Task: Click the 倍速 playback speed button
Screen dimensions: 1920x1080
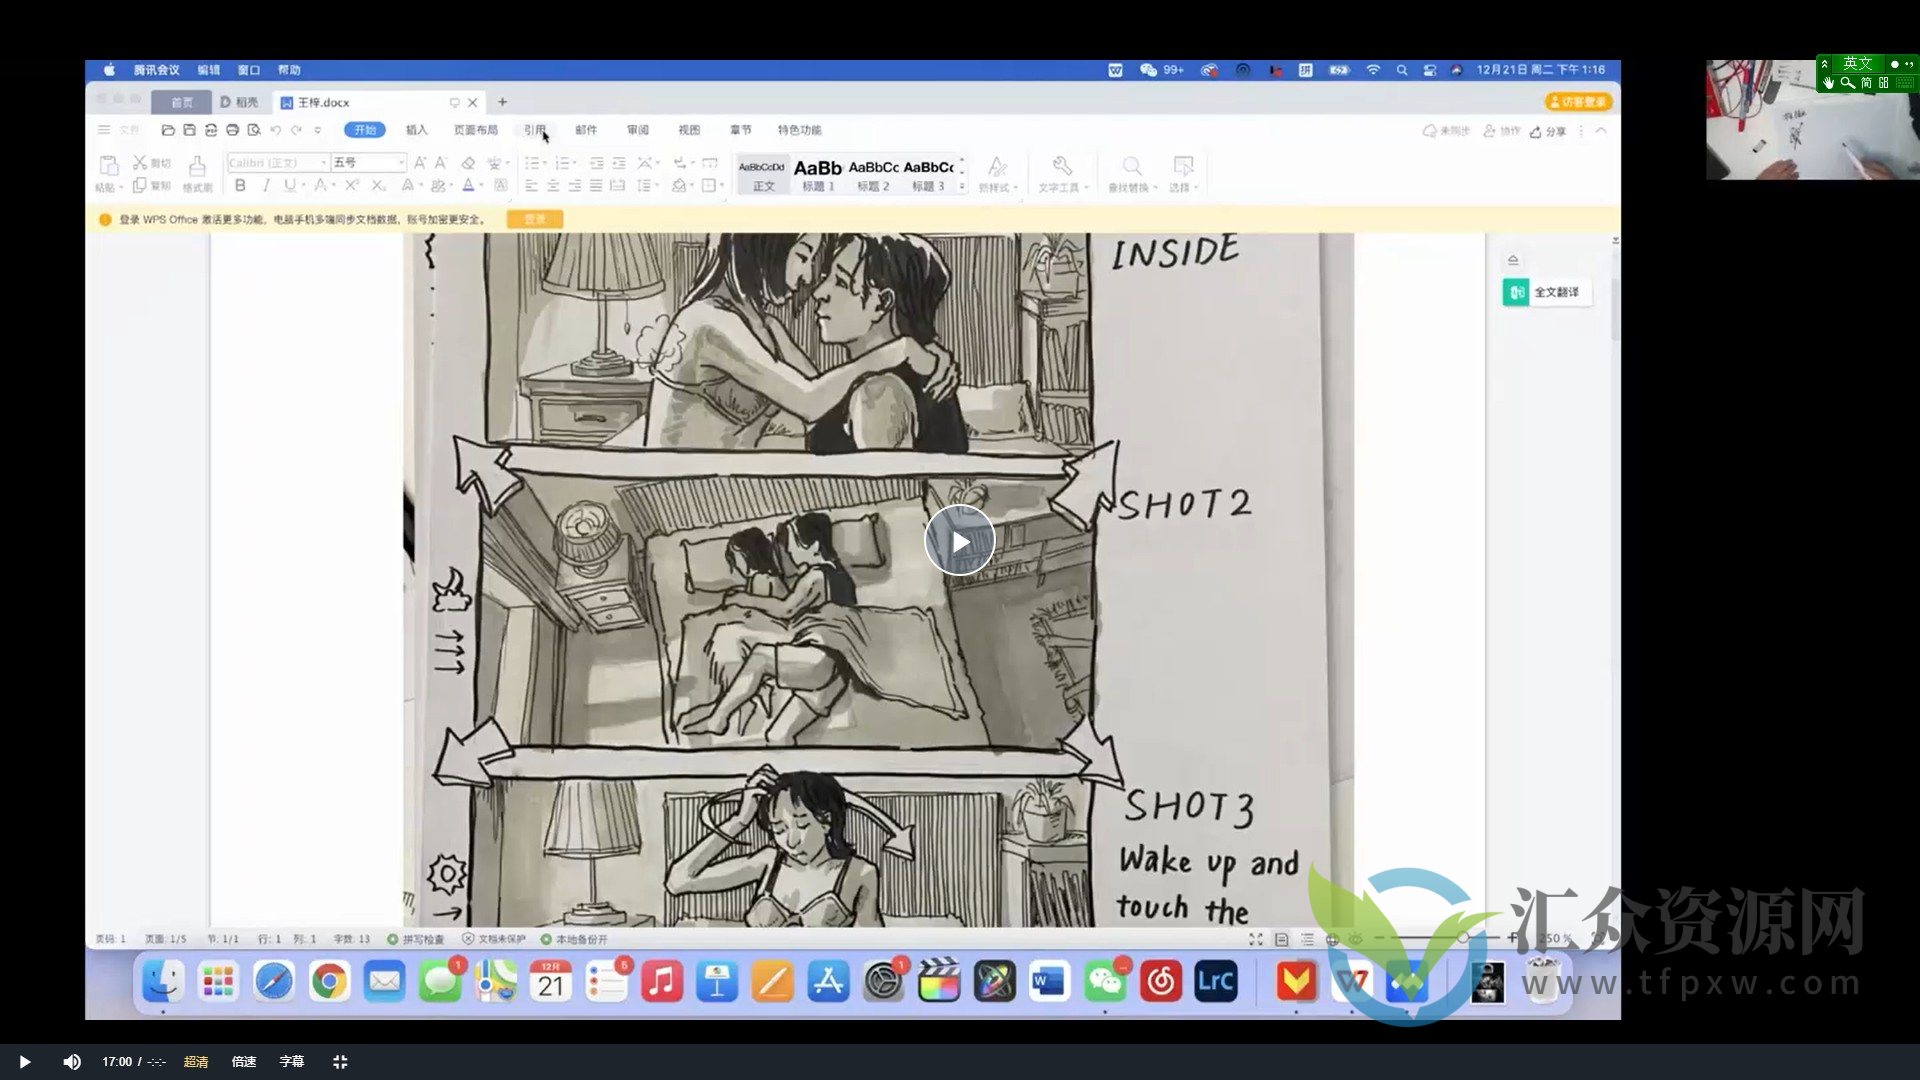Action: (244, 1062)
